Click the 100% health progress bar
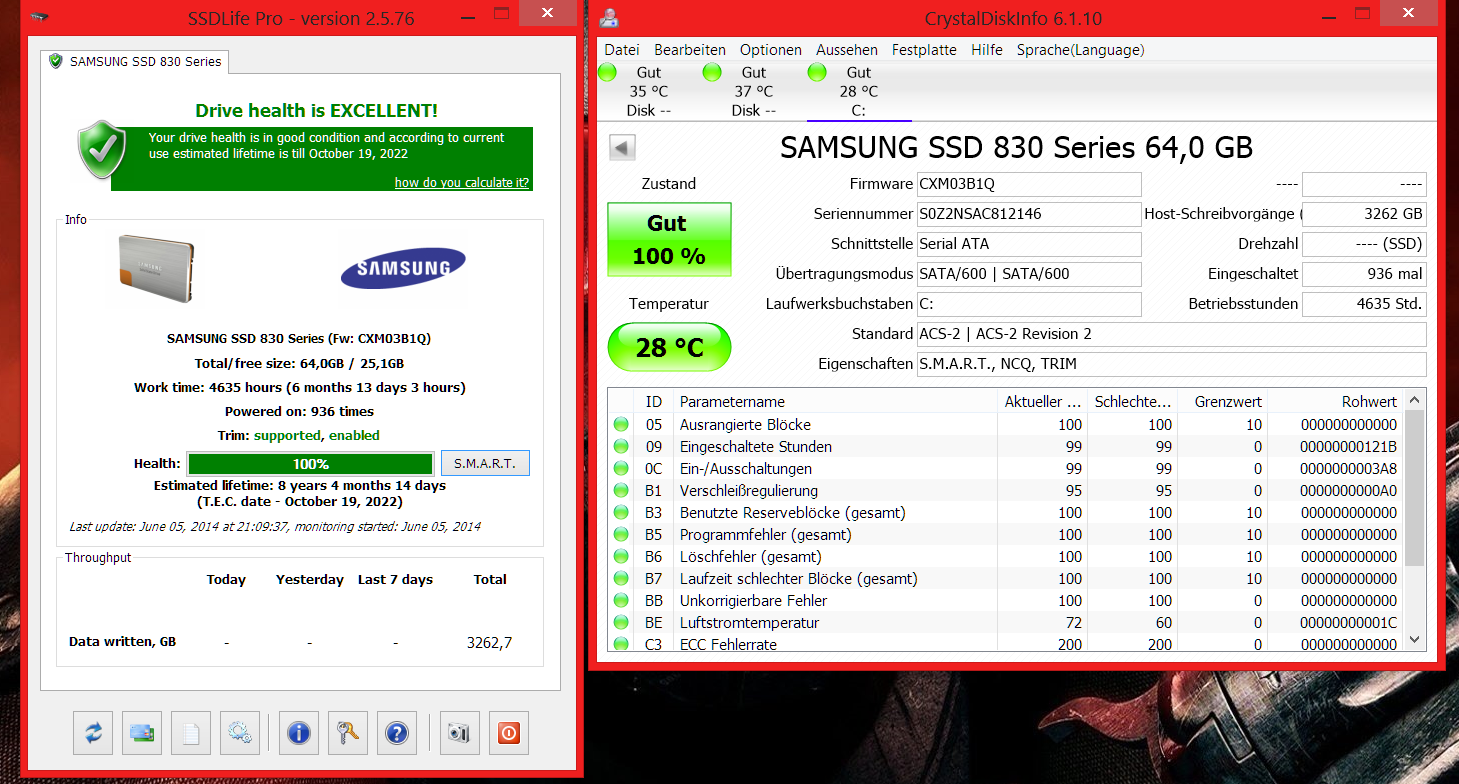Screen dimensions: 1459x784 tap(310, 464)
